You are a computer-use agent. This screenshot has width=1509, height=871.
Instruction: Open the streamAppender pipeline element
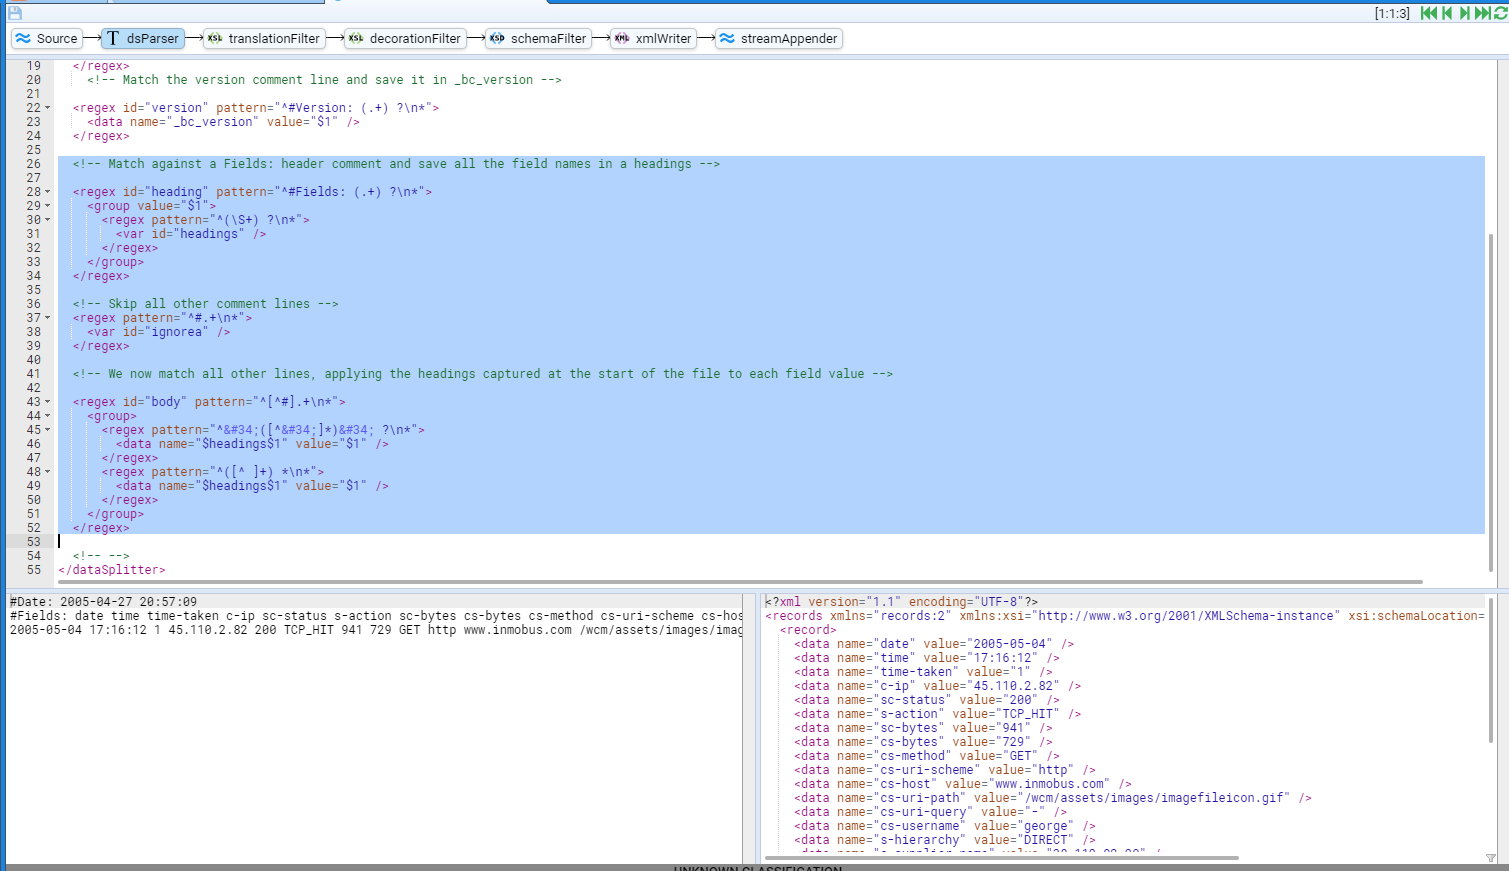[x=779, y=39]
